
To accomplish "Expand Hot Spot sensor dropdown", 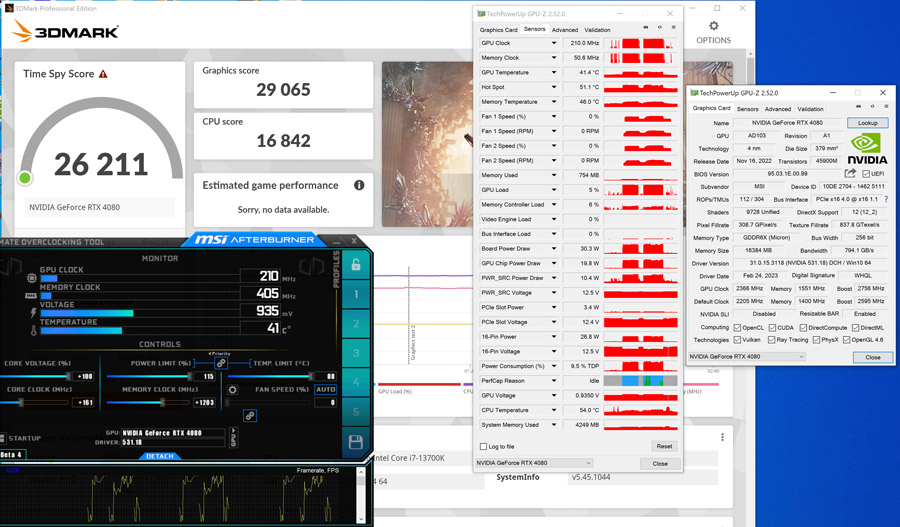I will 554,87.
